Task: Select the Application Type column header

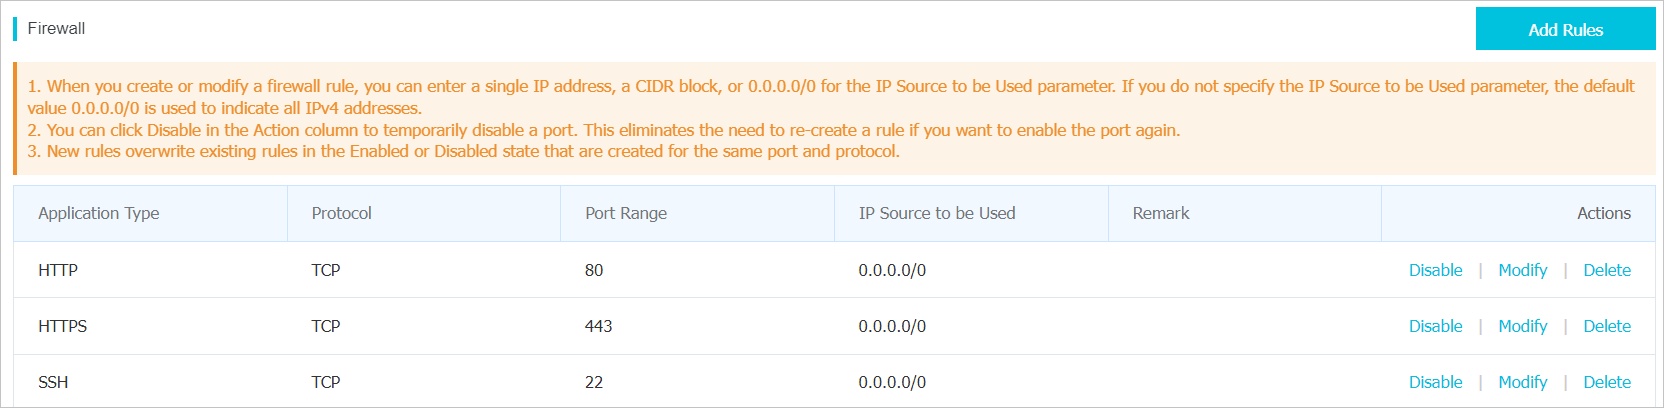Action: [x=99, y=213]
